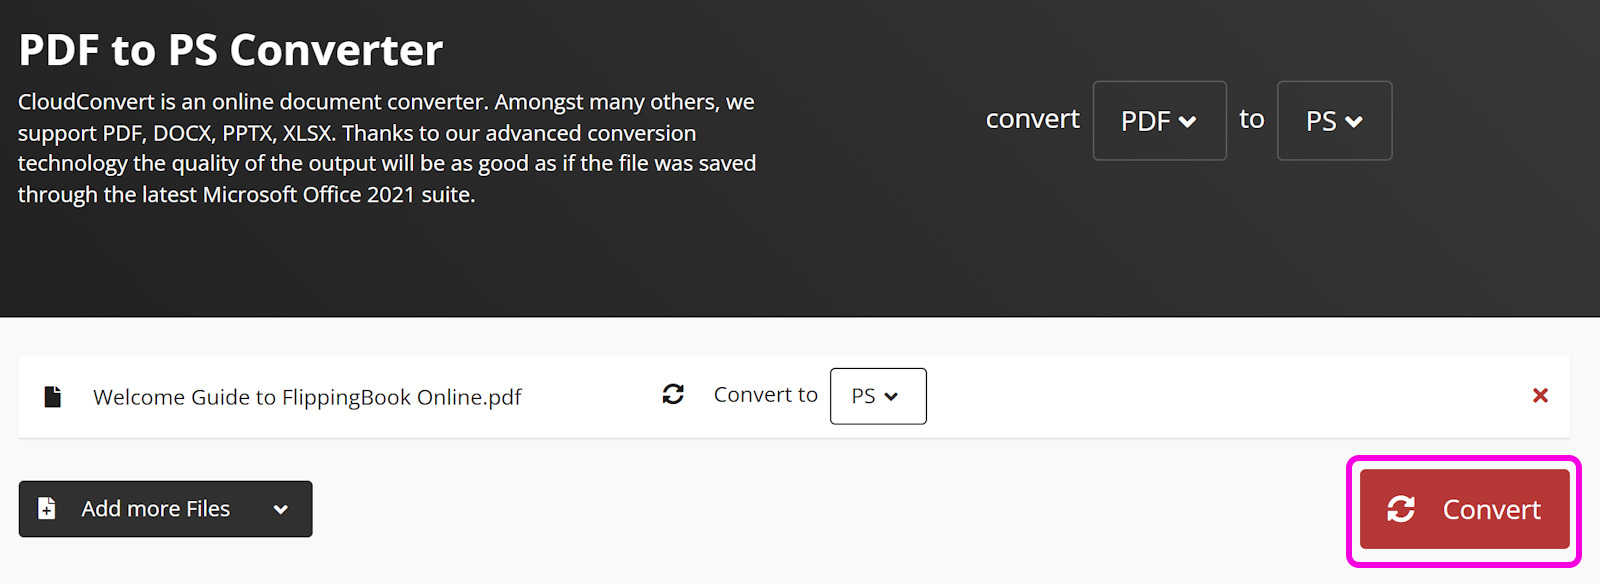Click the word to between format selectors
This screenshot has width=1600, height=584.
pos(1251,119)
